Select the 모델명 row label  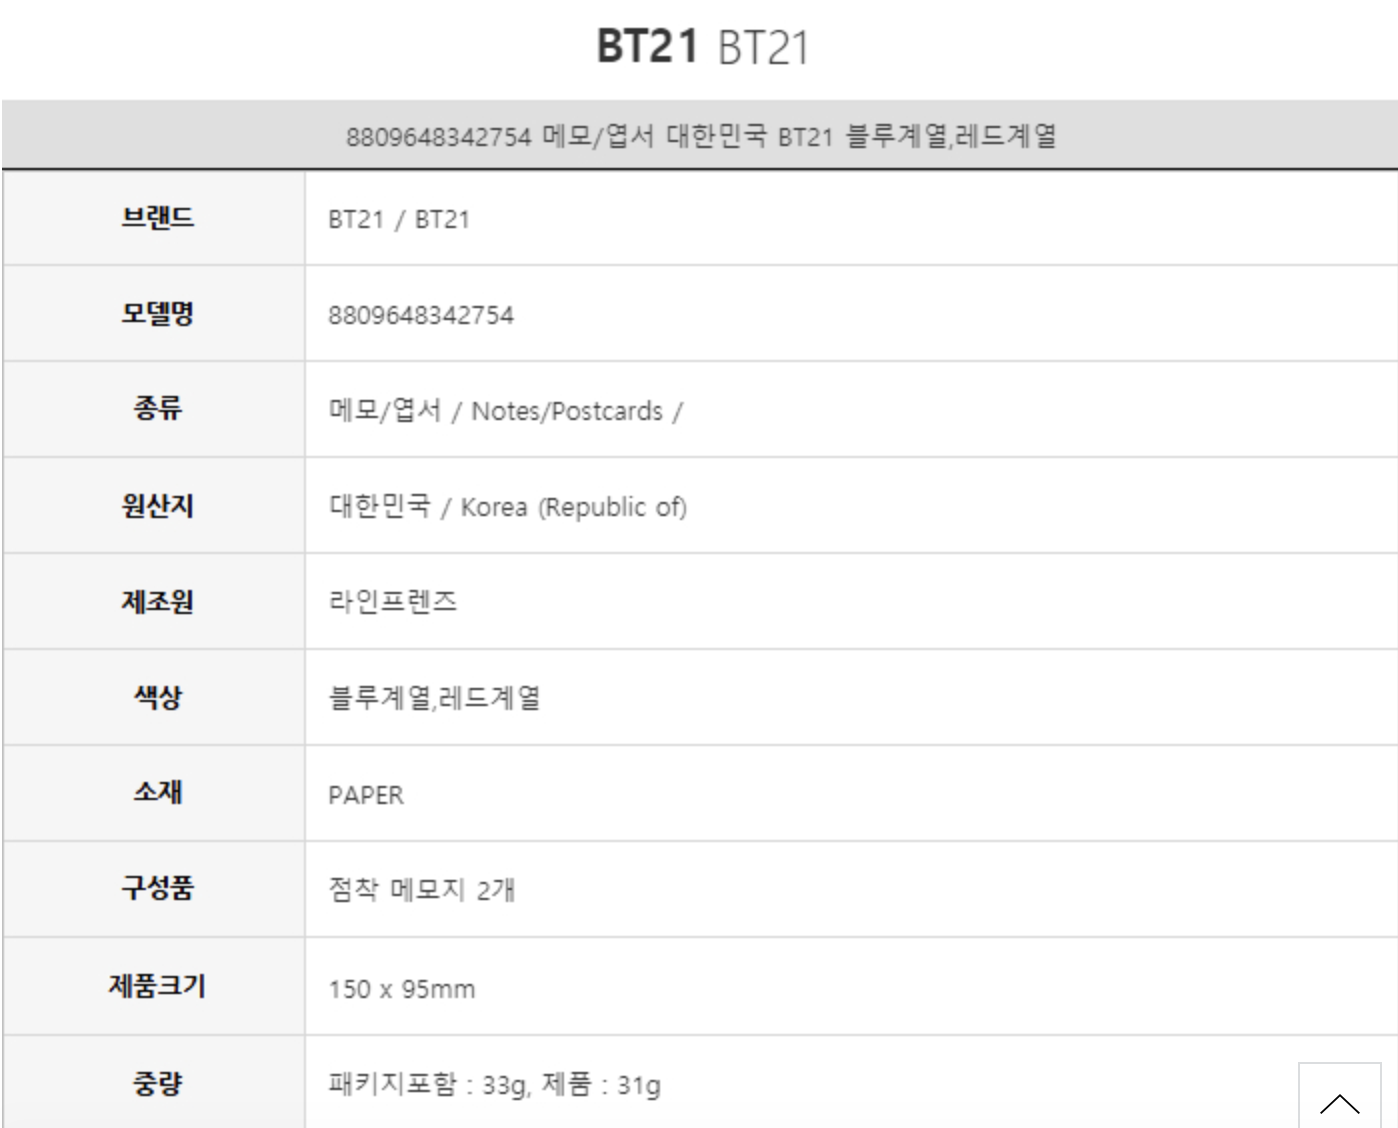[x=157, y=314]
